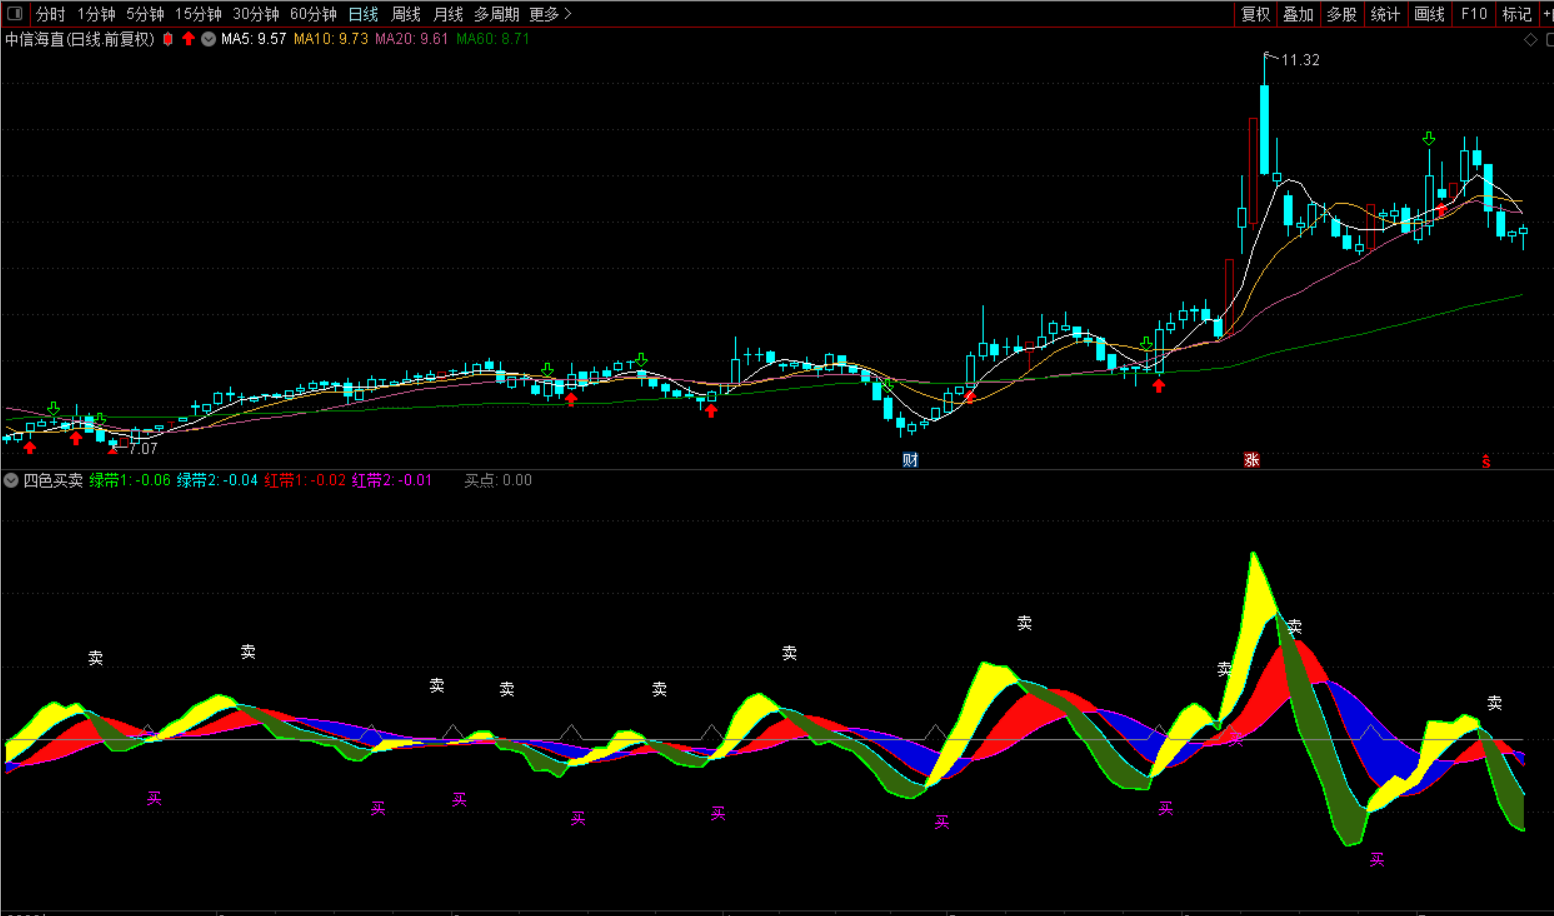Image resolution: width=1554 pixels, height=916 pixels.
Task: Click the red S marker on time axis
Action: point(1486,461)
